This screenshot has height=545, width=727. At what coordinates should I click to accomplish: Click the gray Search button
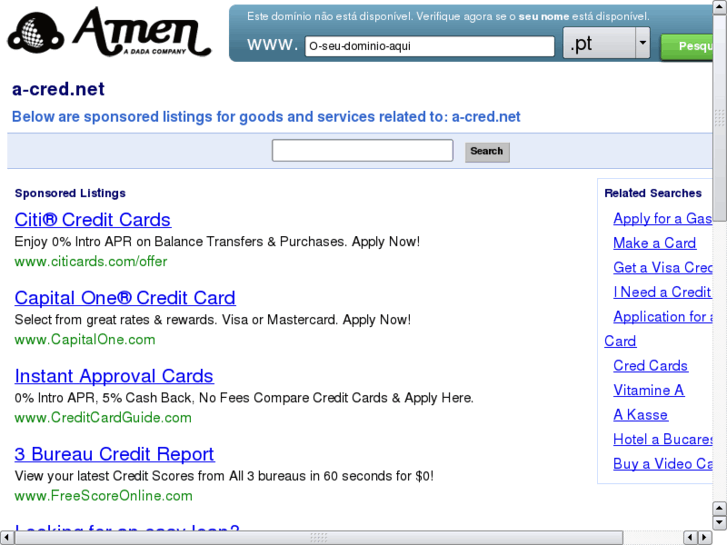[x=487, y=152]
